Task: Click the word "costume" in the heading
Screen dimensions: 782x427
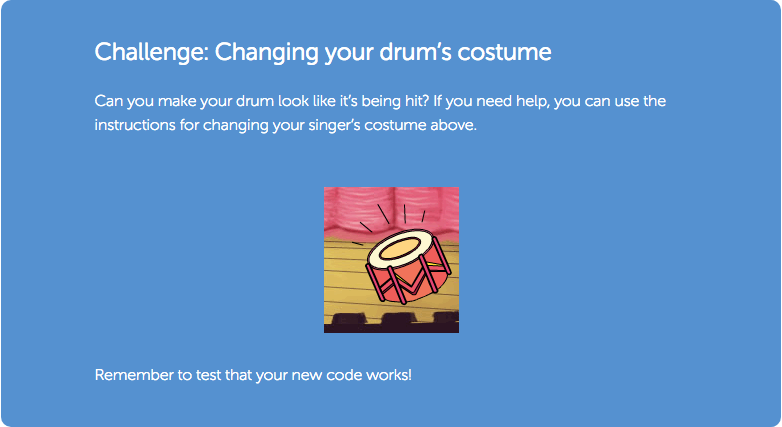Action: [x=504, y=52]
